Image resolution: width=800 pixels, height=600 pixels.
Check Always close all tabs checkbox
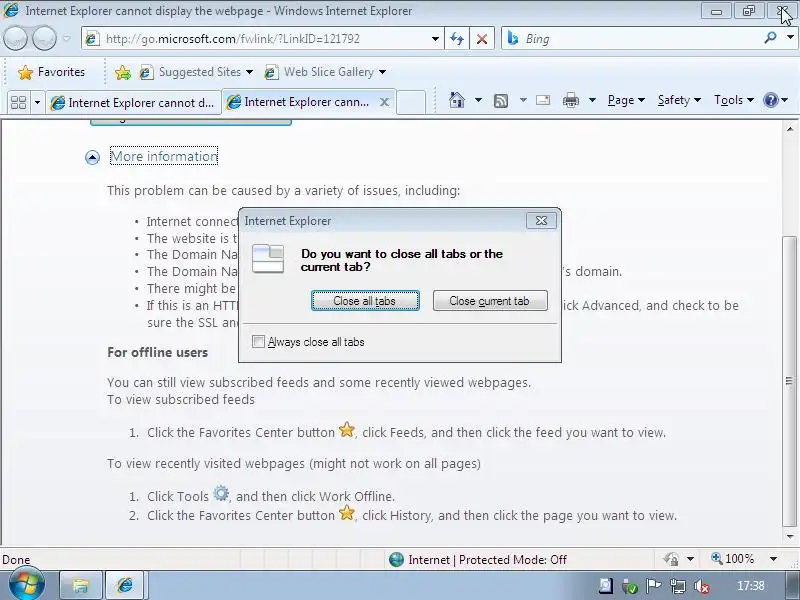259,341
